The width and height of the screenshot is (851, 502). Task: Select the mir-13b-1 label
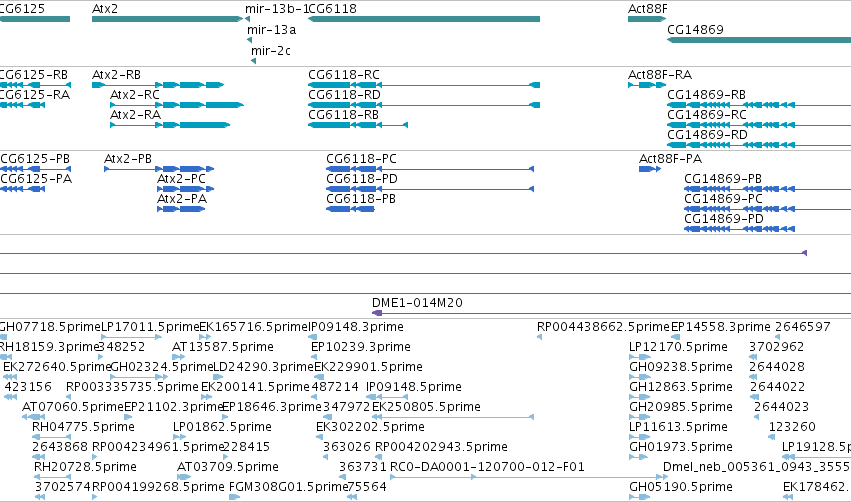coord(276,9)
